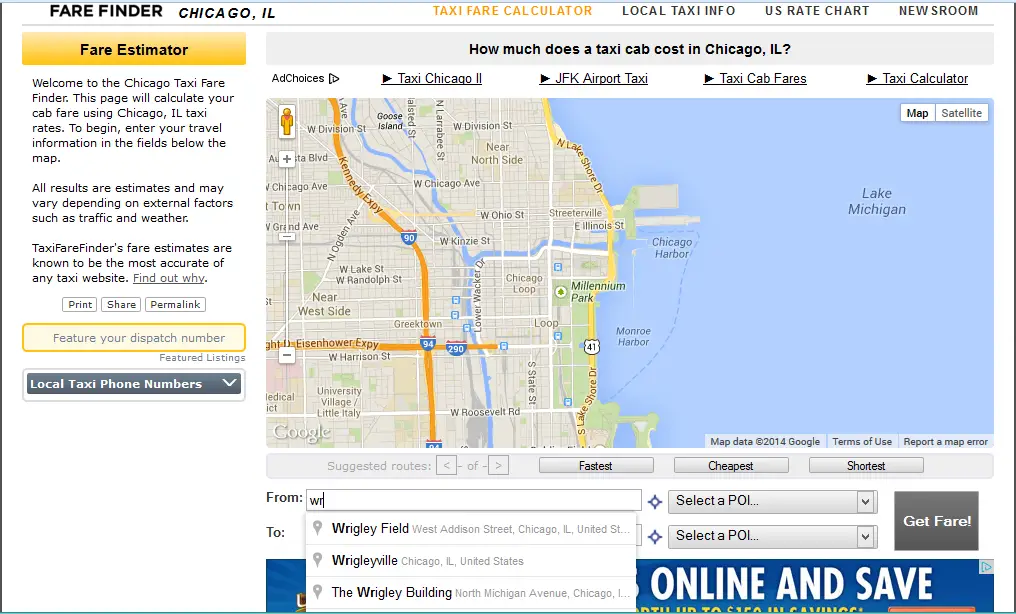Zoom out with the map minus button
Image resolution: width=1016 pixels, height=614 pixels.
[286, 356]
